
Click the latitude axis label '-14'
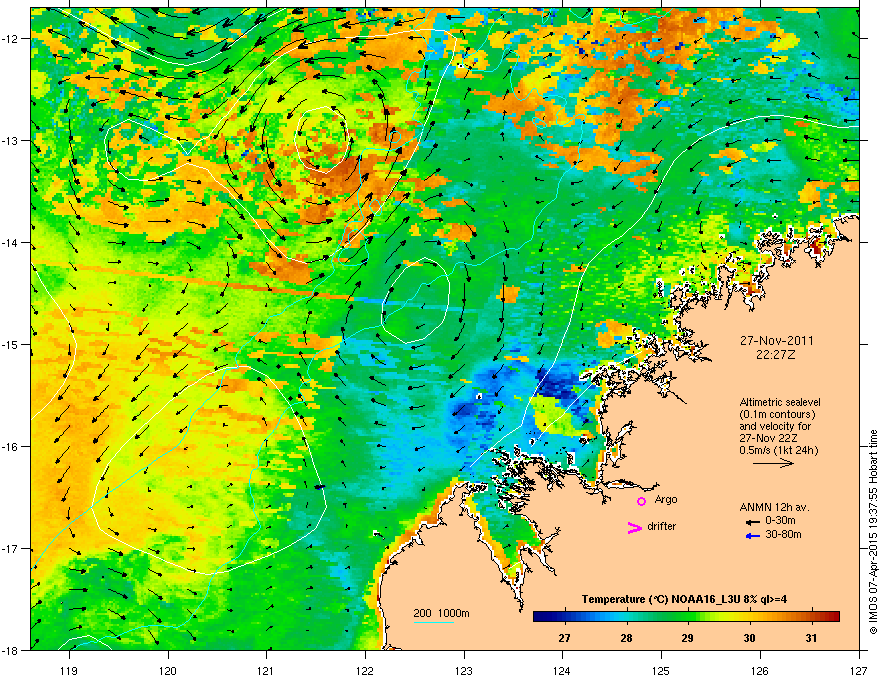[11, 242]
